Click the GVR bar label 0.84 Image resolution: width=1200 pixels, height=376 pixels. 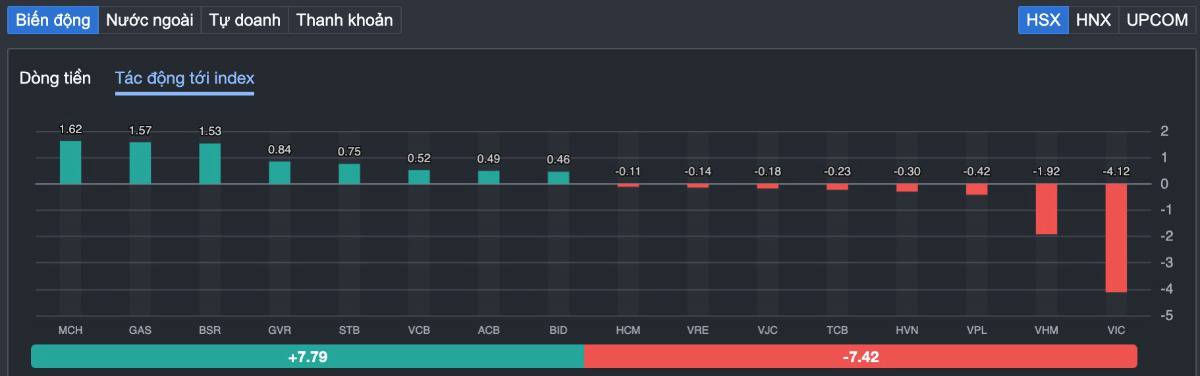(x=279, y=150)
